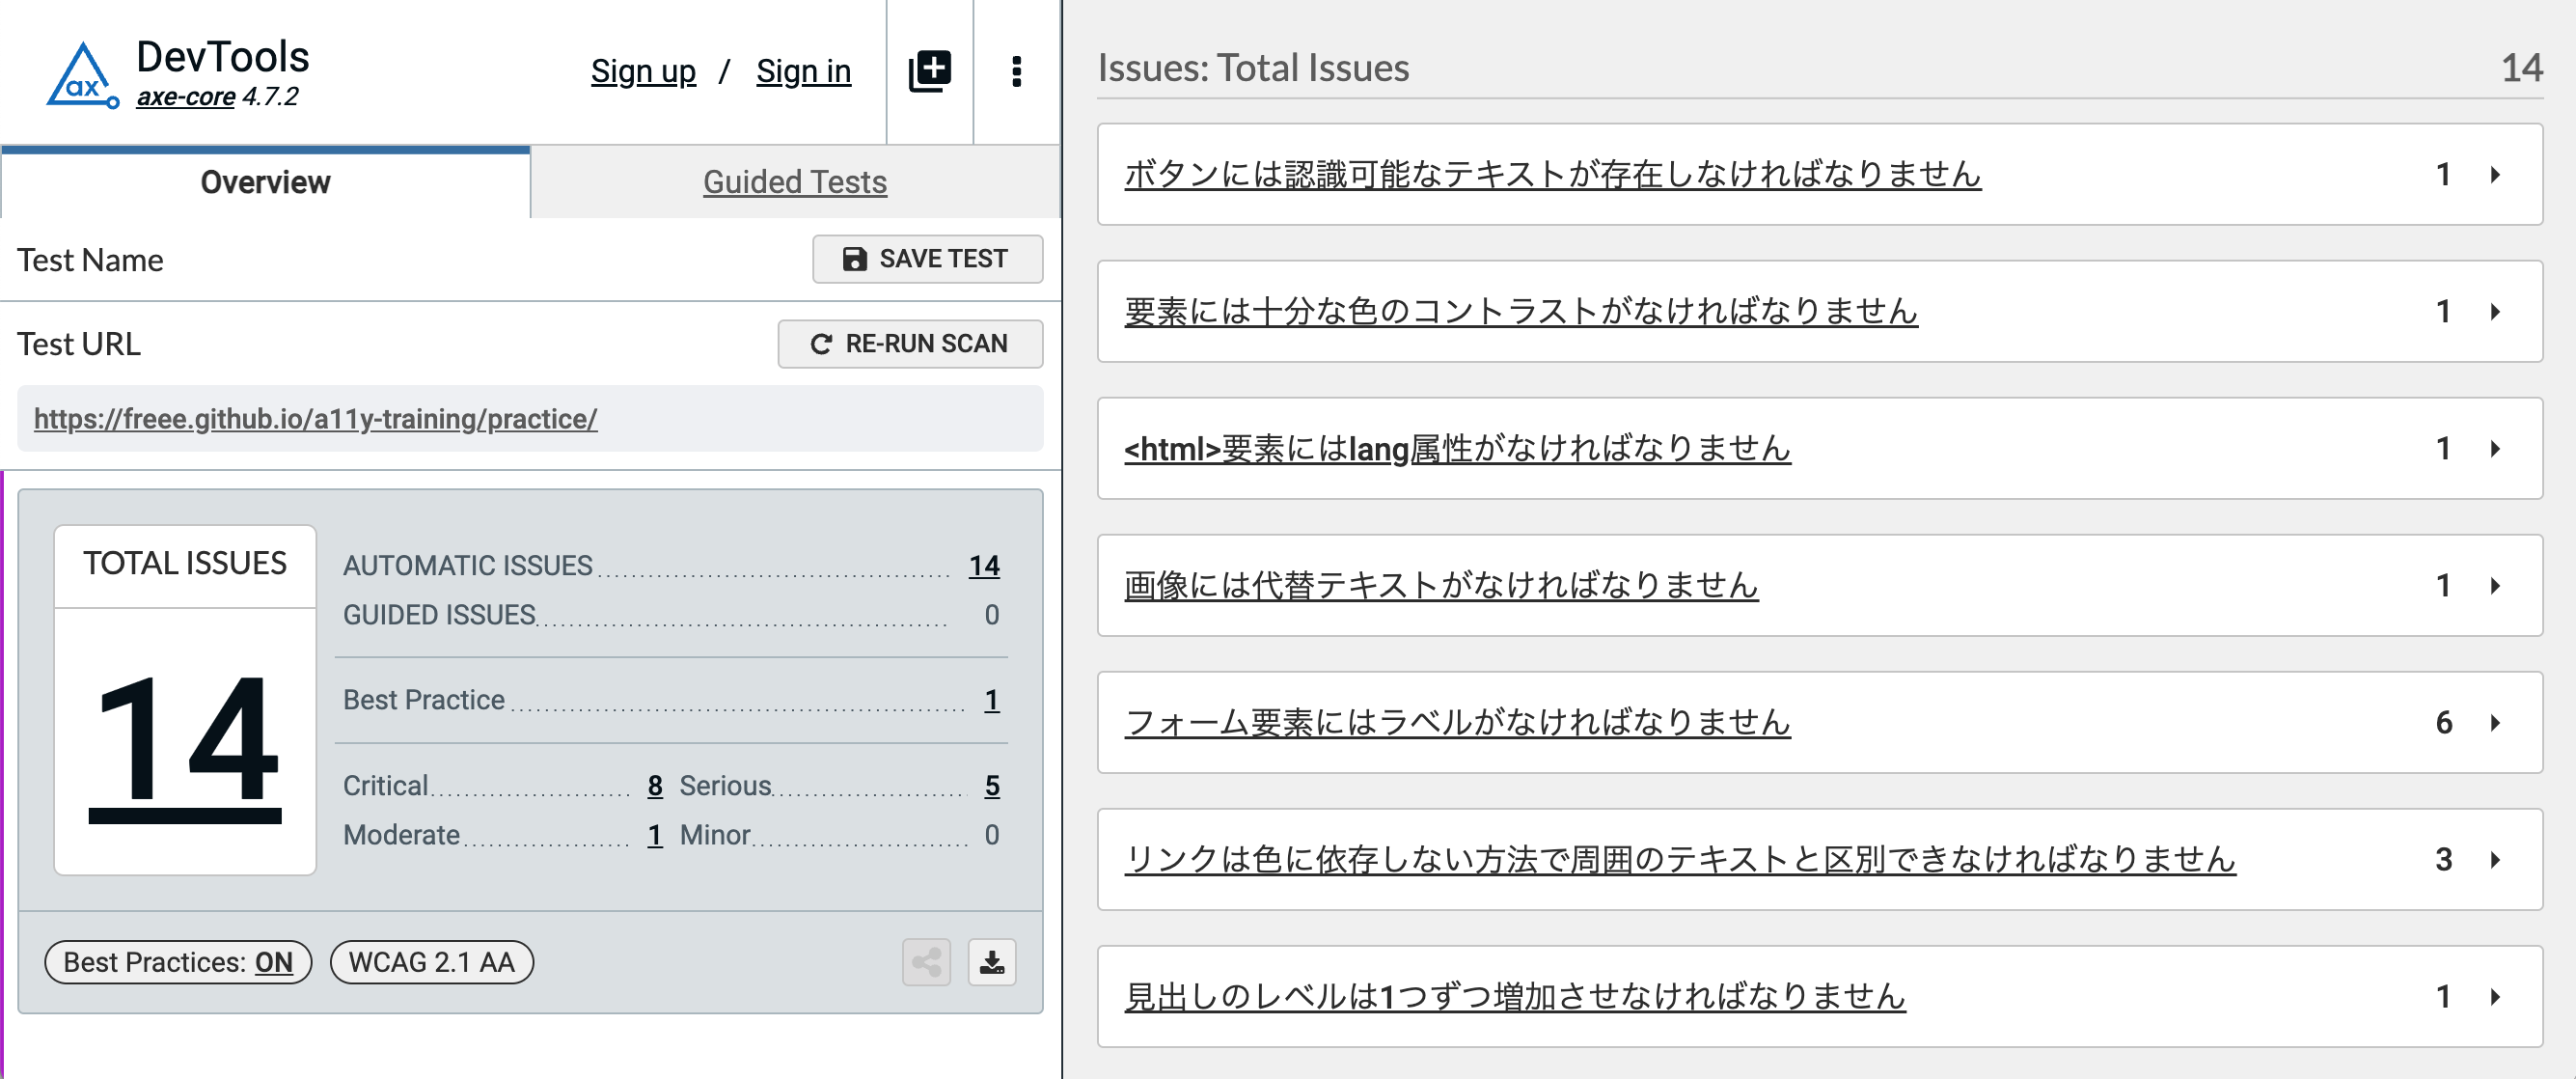
Task: Open the tested a11y-training practice URL
Action: click(315, 419)
